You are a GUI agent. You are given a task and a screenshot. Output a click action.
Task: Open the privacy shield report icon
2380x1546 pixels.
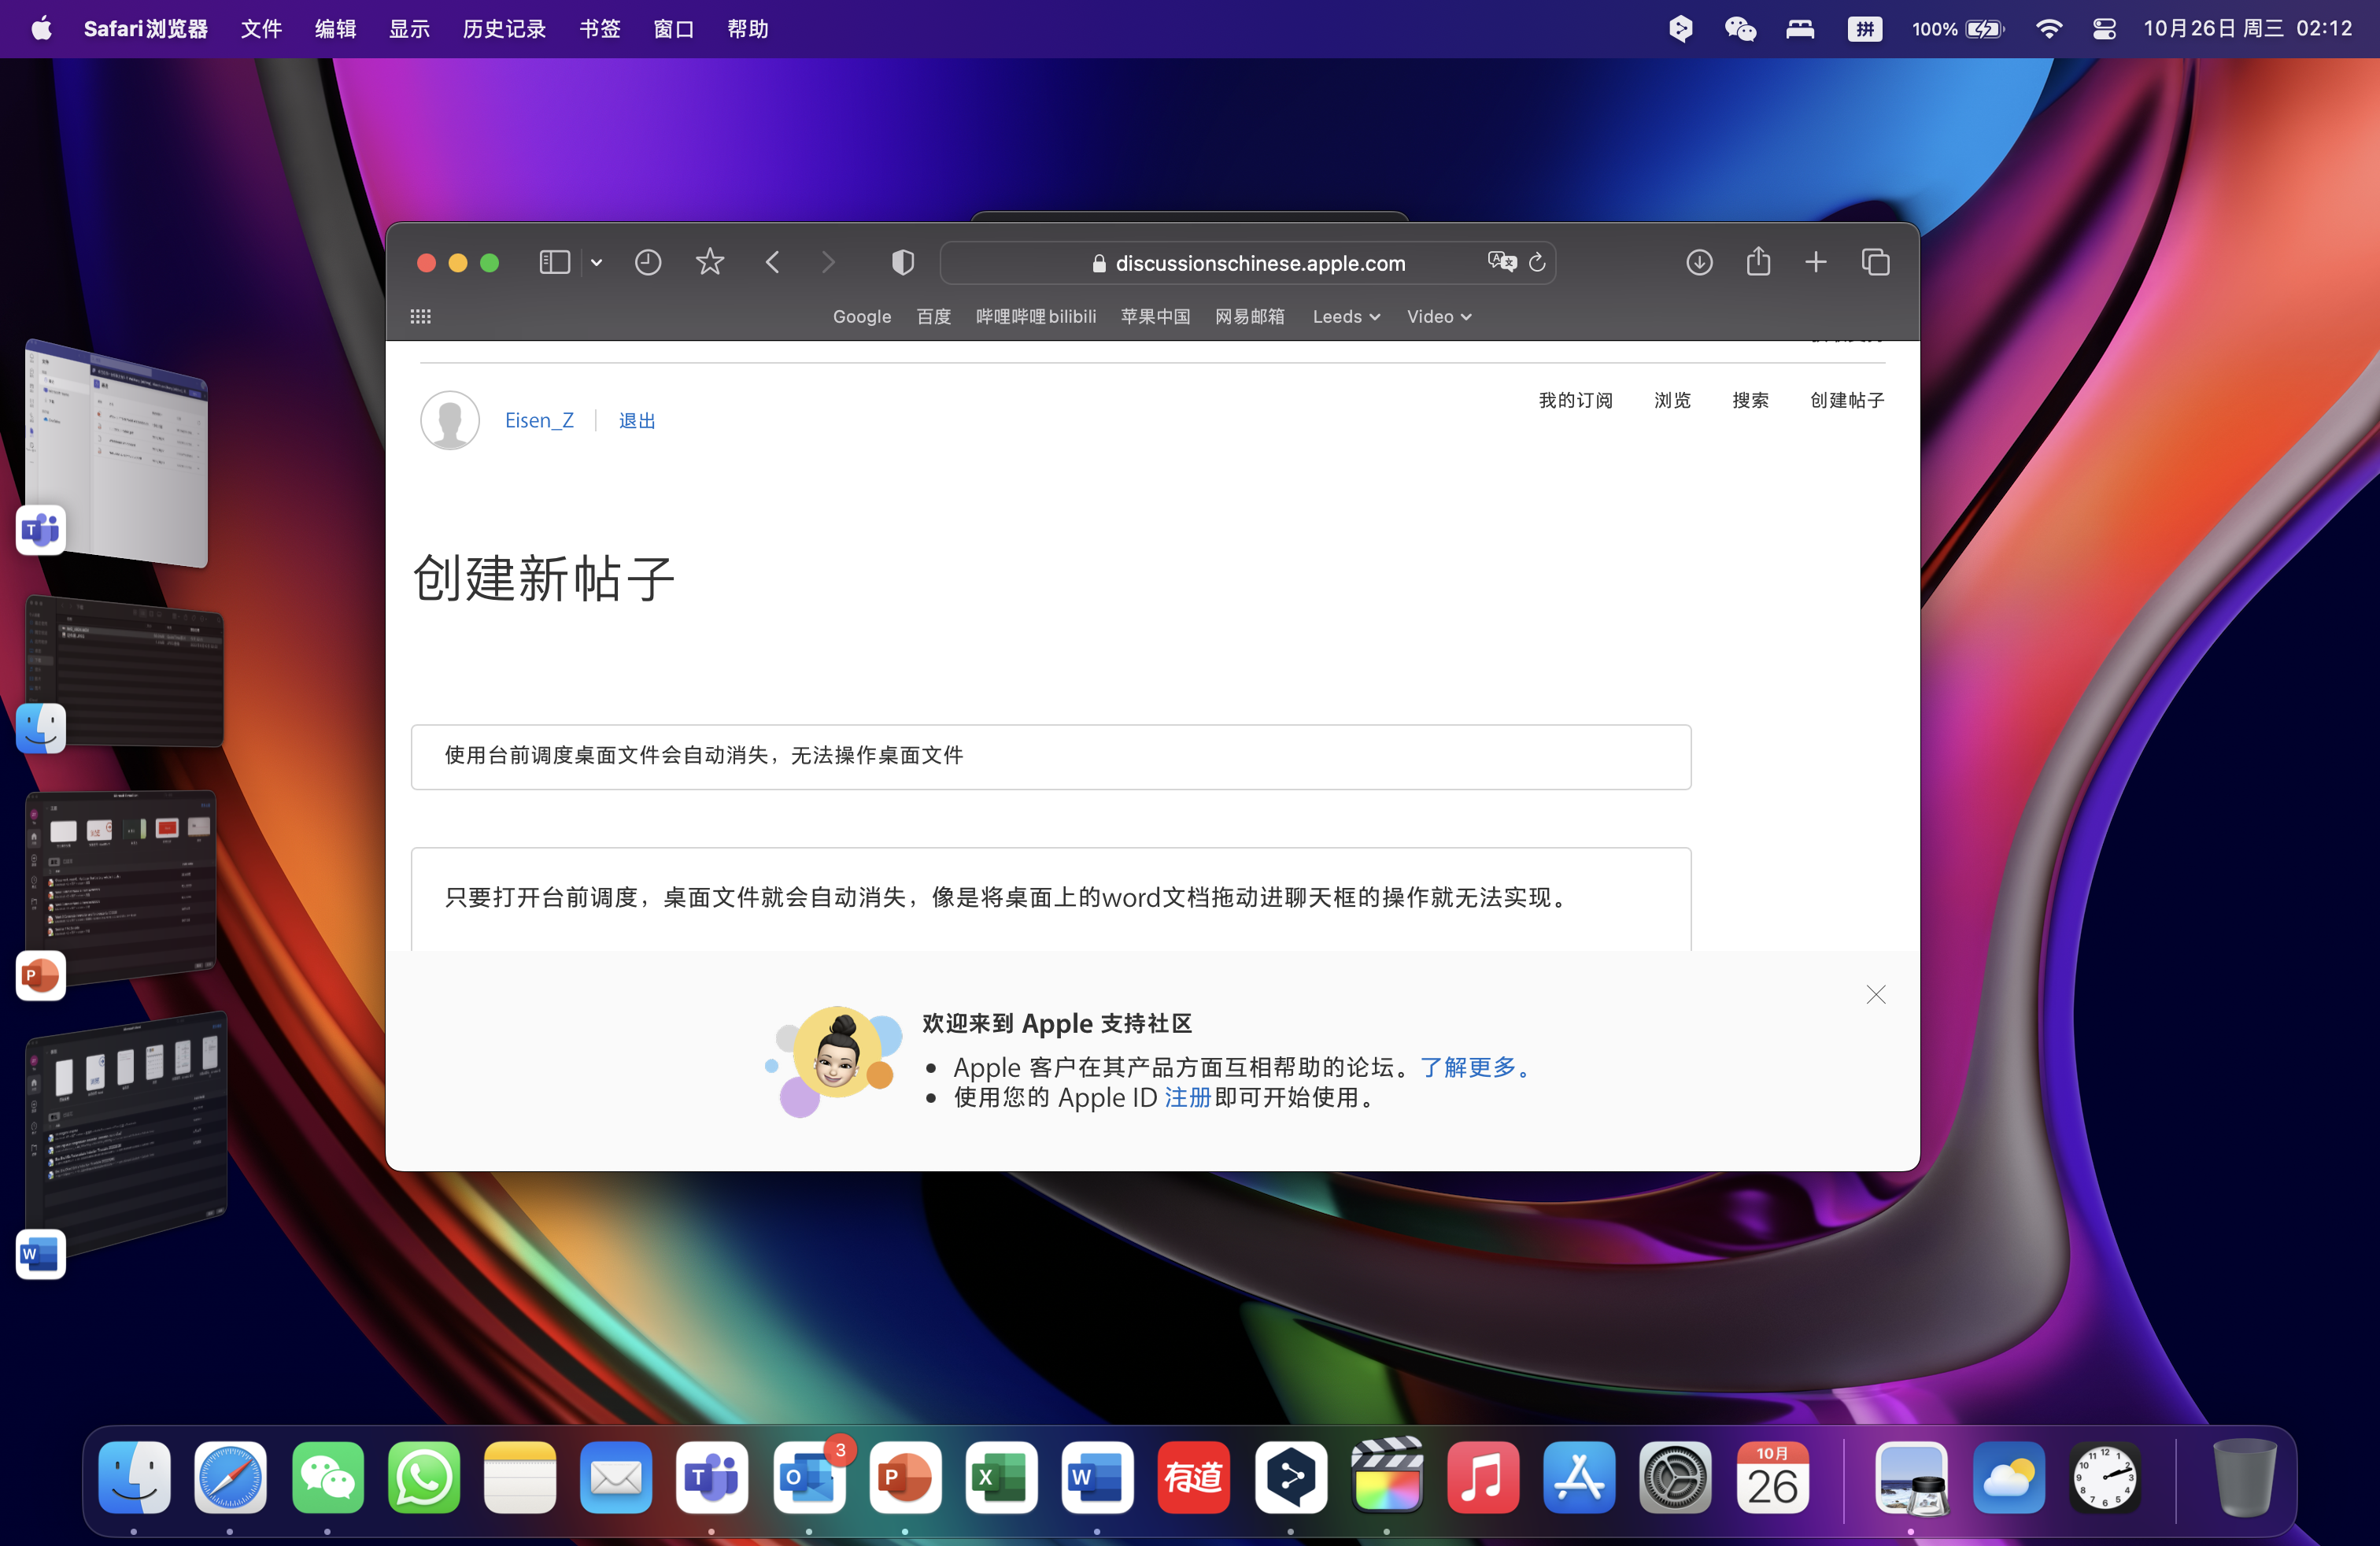902,262
